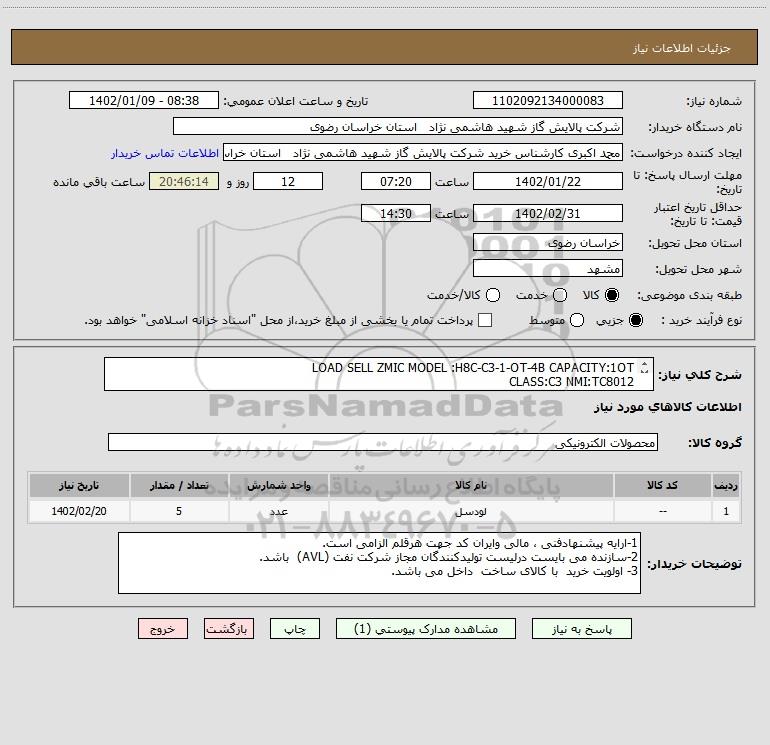
Task: Click the توضیحات خریدار notes box
Action: coord(380,563)
